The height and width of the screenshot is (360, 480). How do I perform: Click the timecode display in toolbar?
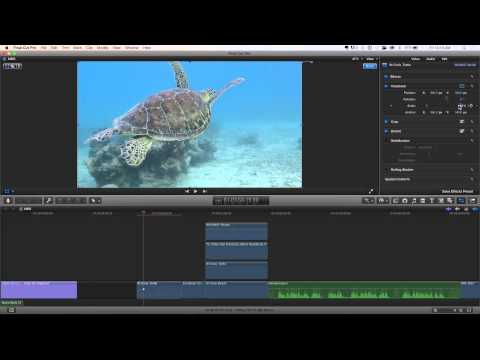(x=241, y=200)
